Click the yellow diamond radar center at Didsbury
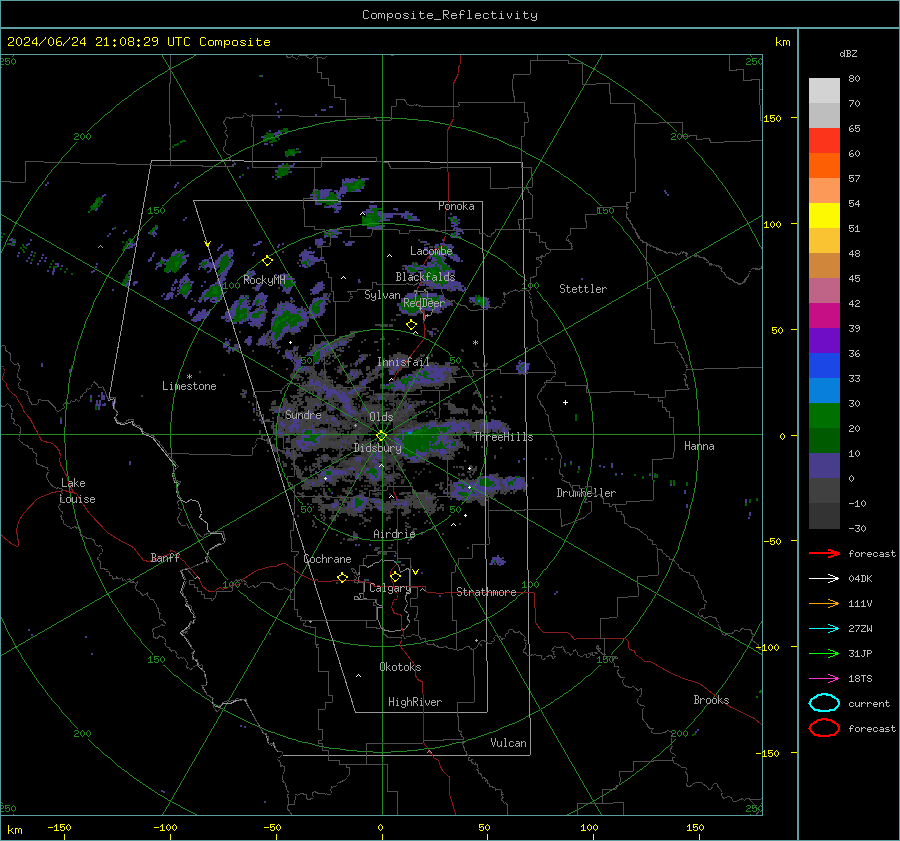Screen dimensions: 900x841 pos(381,436)
